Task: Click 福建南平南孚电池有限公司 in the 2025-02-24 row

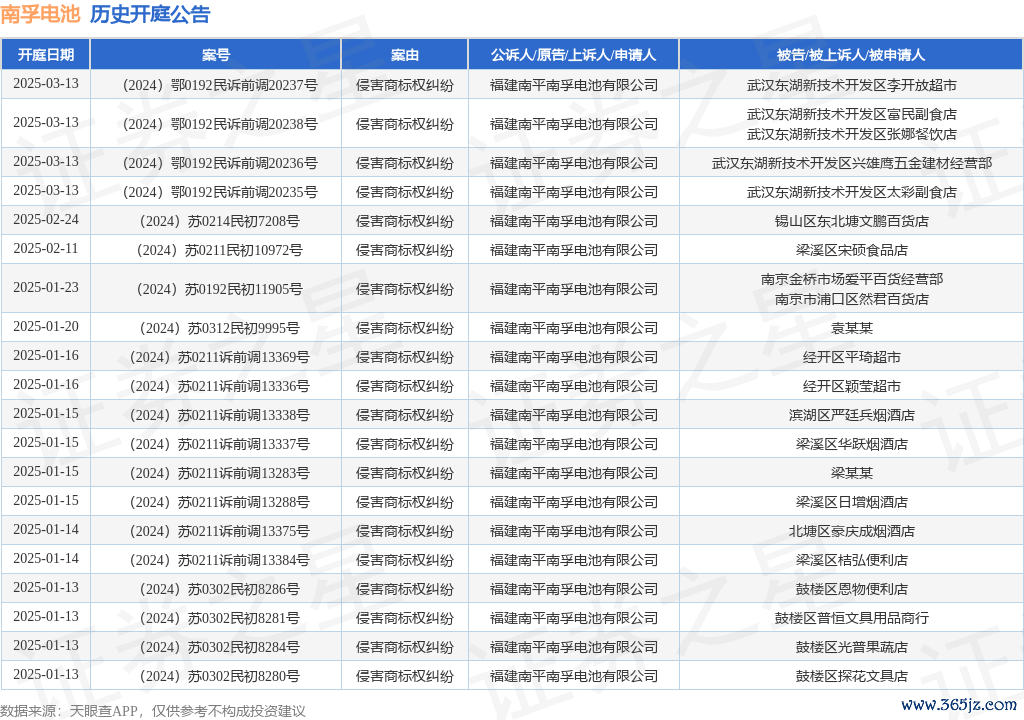Action: click(573, 221)
